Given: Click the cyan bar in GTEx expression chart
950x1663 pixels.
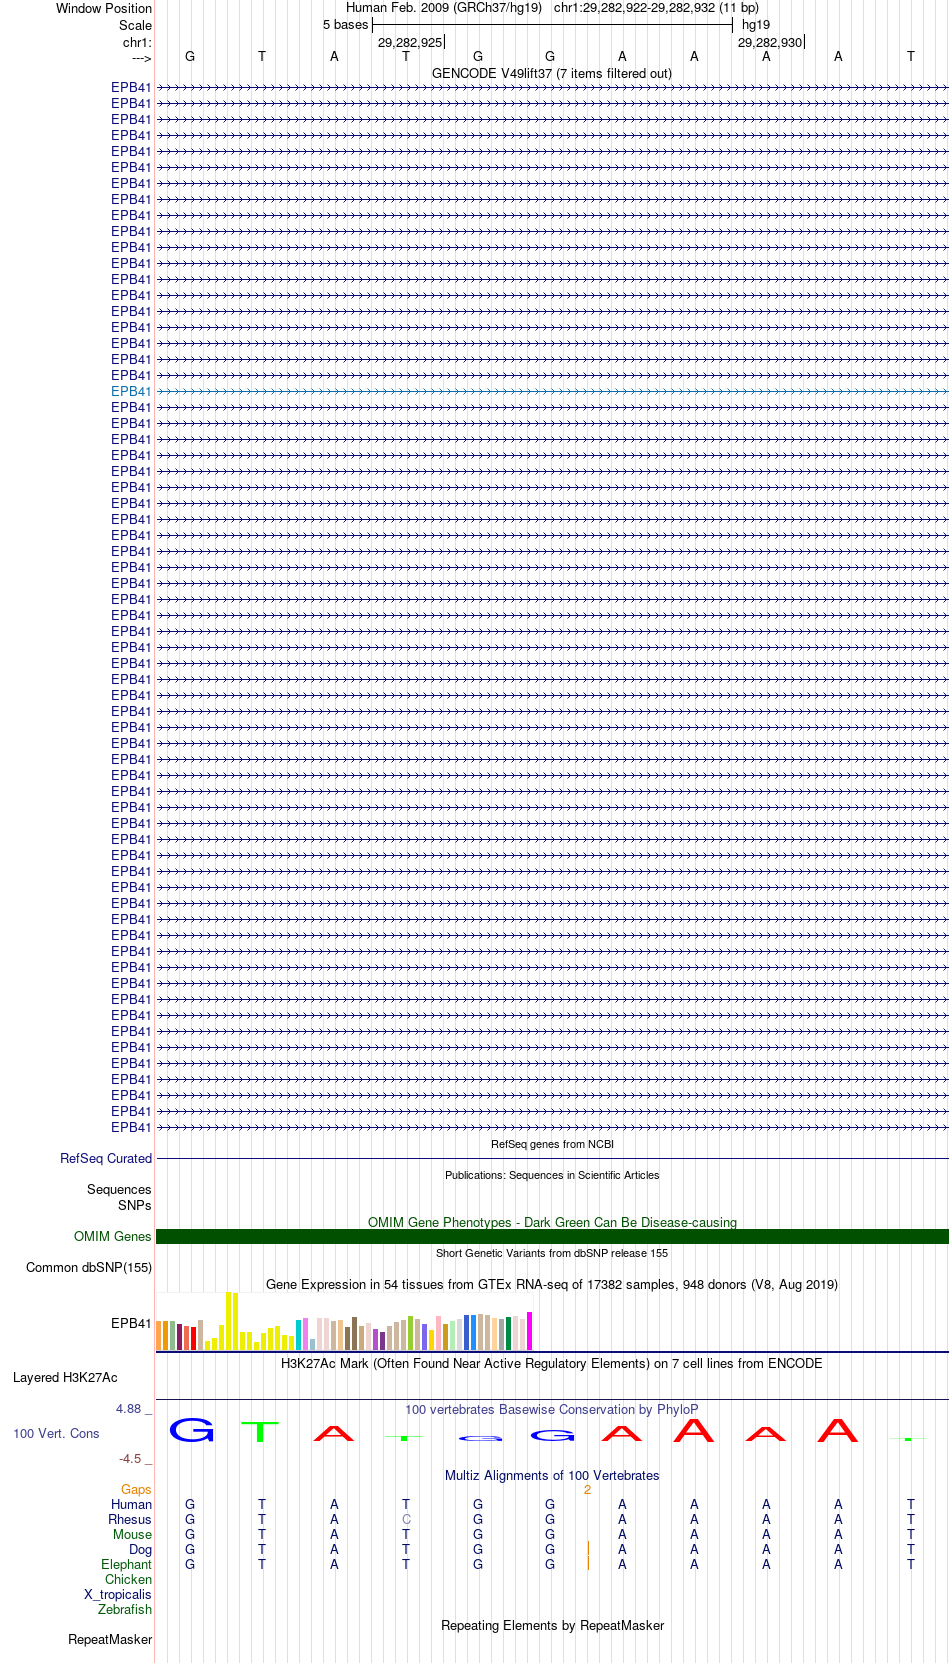Looking at the screenshot, I should click(x=298, y=1335).
